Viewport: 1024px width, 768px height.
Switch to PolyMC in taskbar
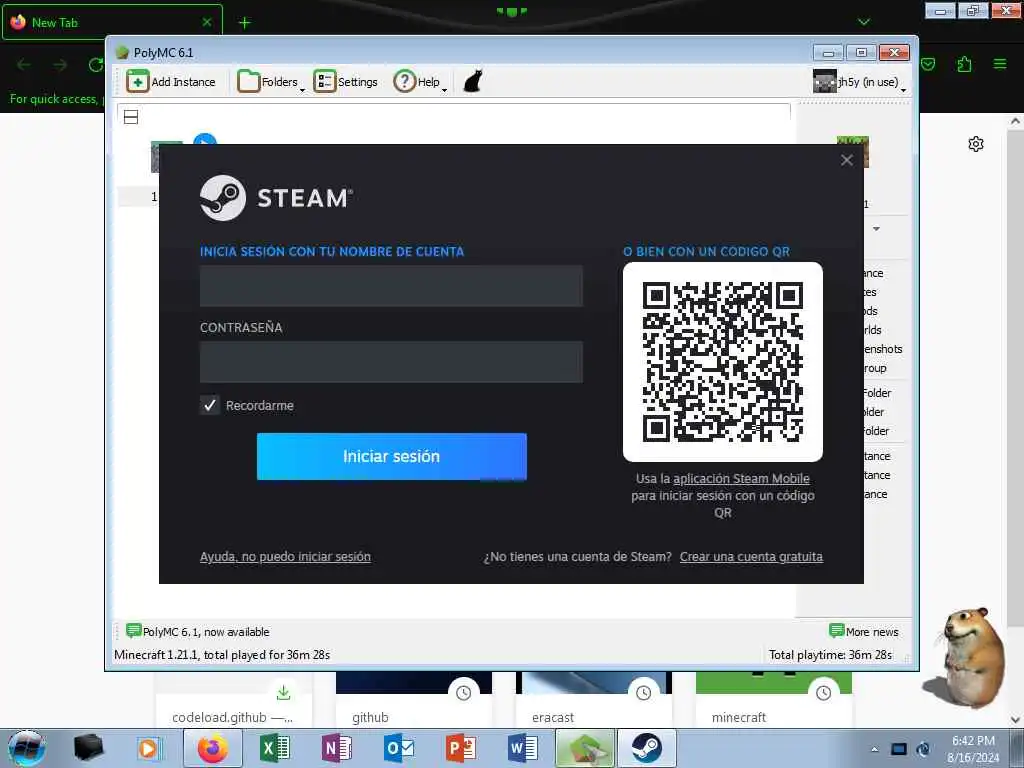pos(584,748)
